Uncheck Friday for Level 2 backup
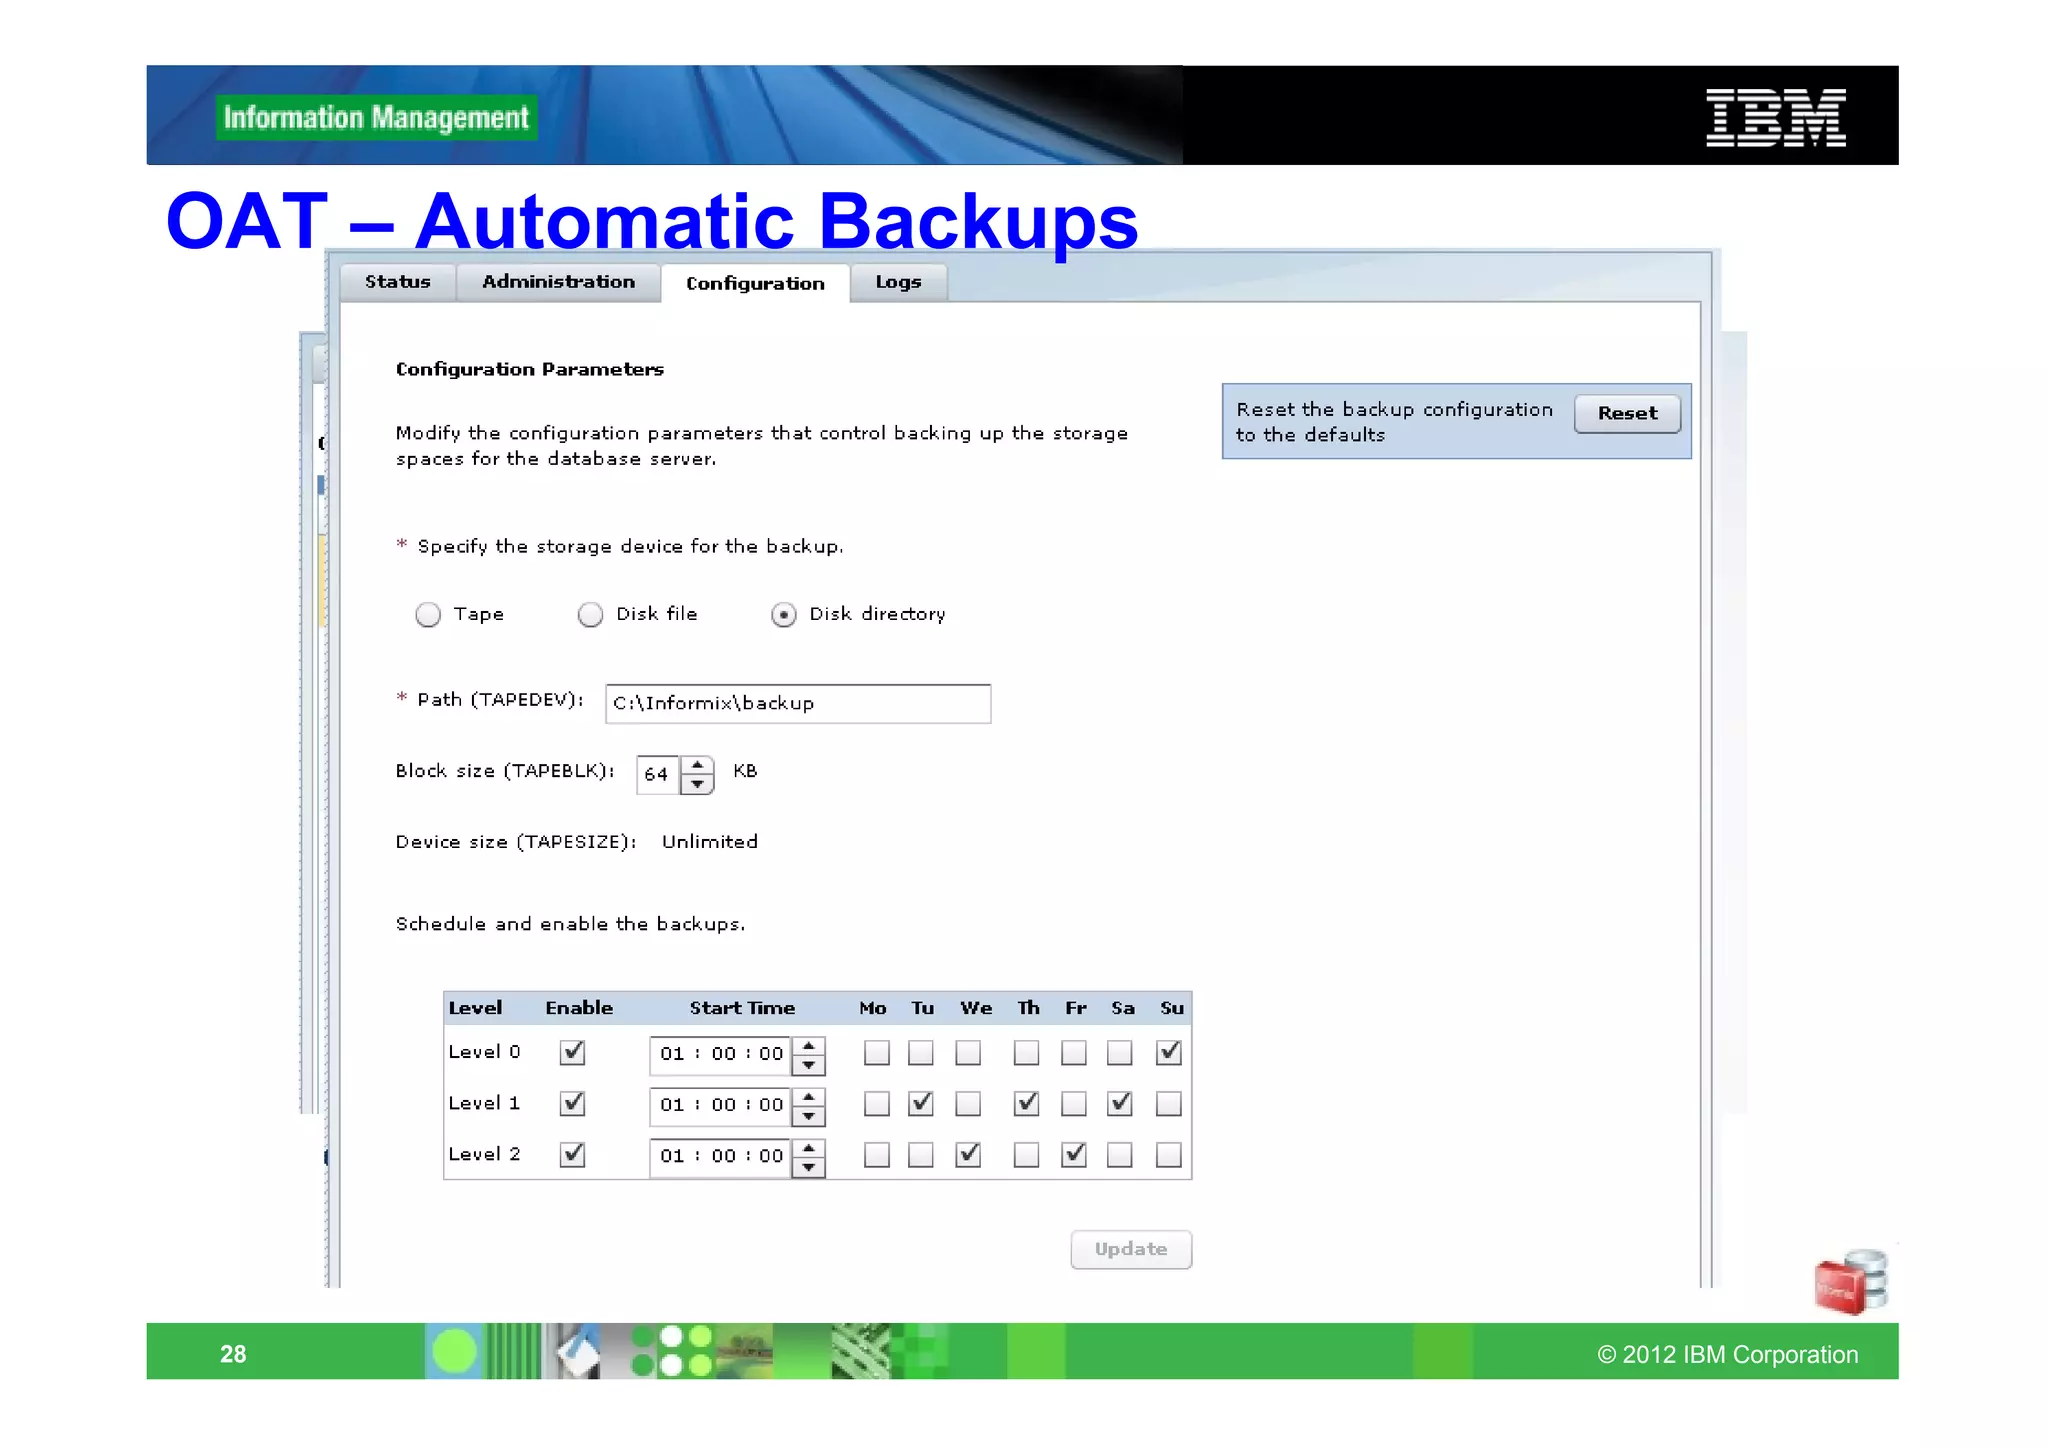The width and height of the screenshot is (2048, 1447). 1074,1155
